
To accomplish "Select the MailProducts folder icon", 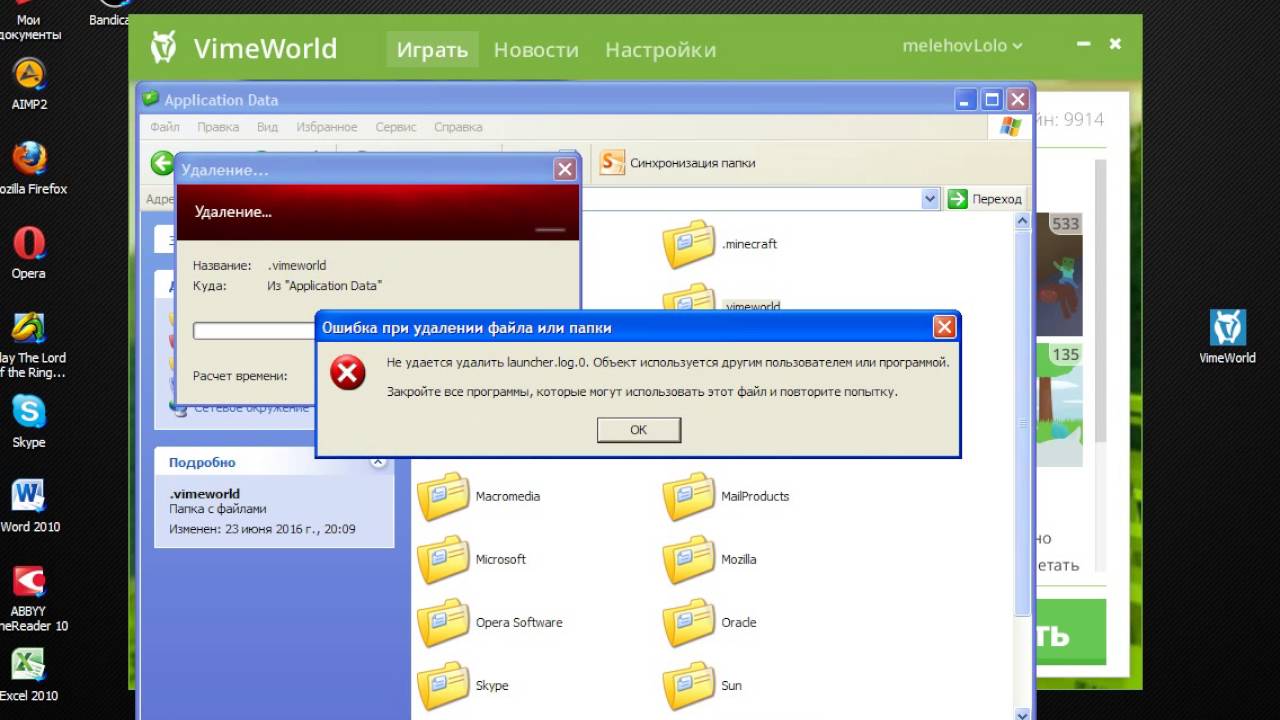I will click(x=688, y=496).
